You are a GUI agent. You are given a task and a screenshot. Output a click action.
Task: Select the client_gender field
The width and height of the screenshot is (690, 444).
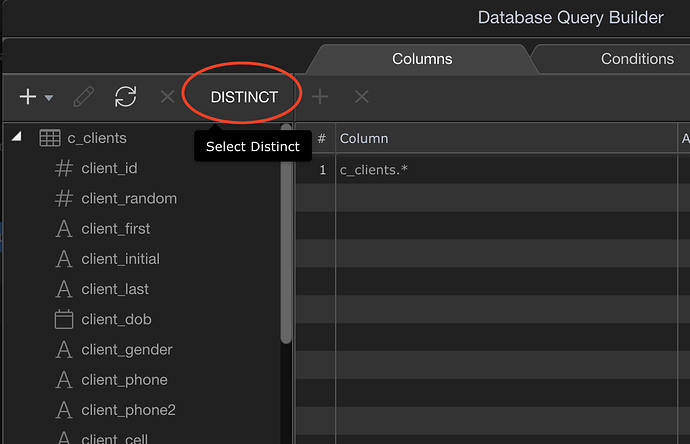coord(127,349)
